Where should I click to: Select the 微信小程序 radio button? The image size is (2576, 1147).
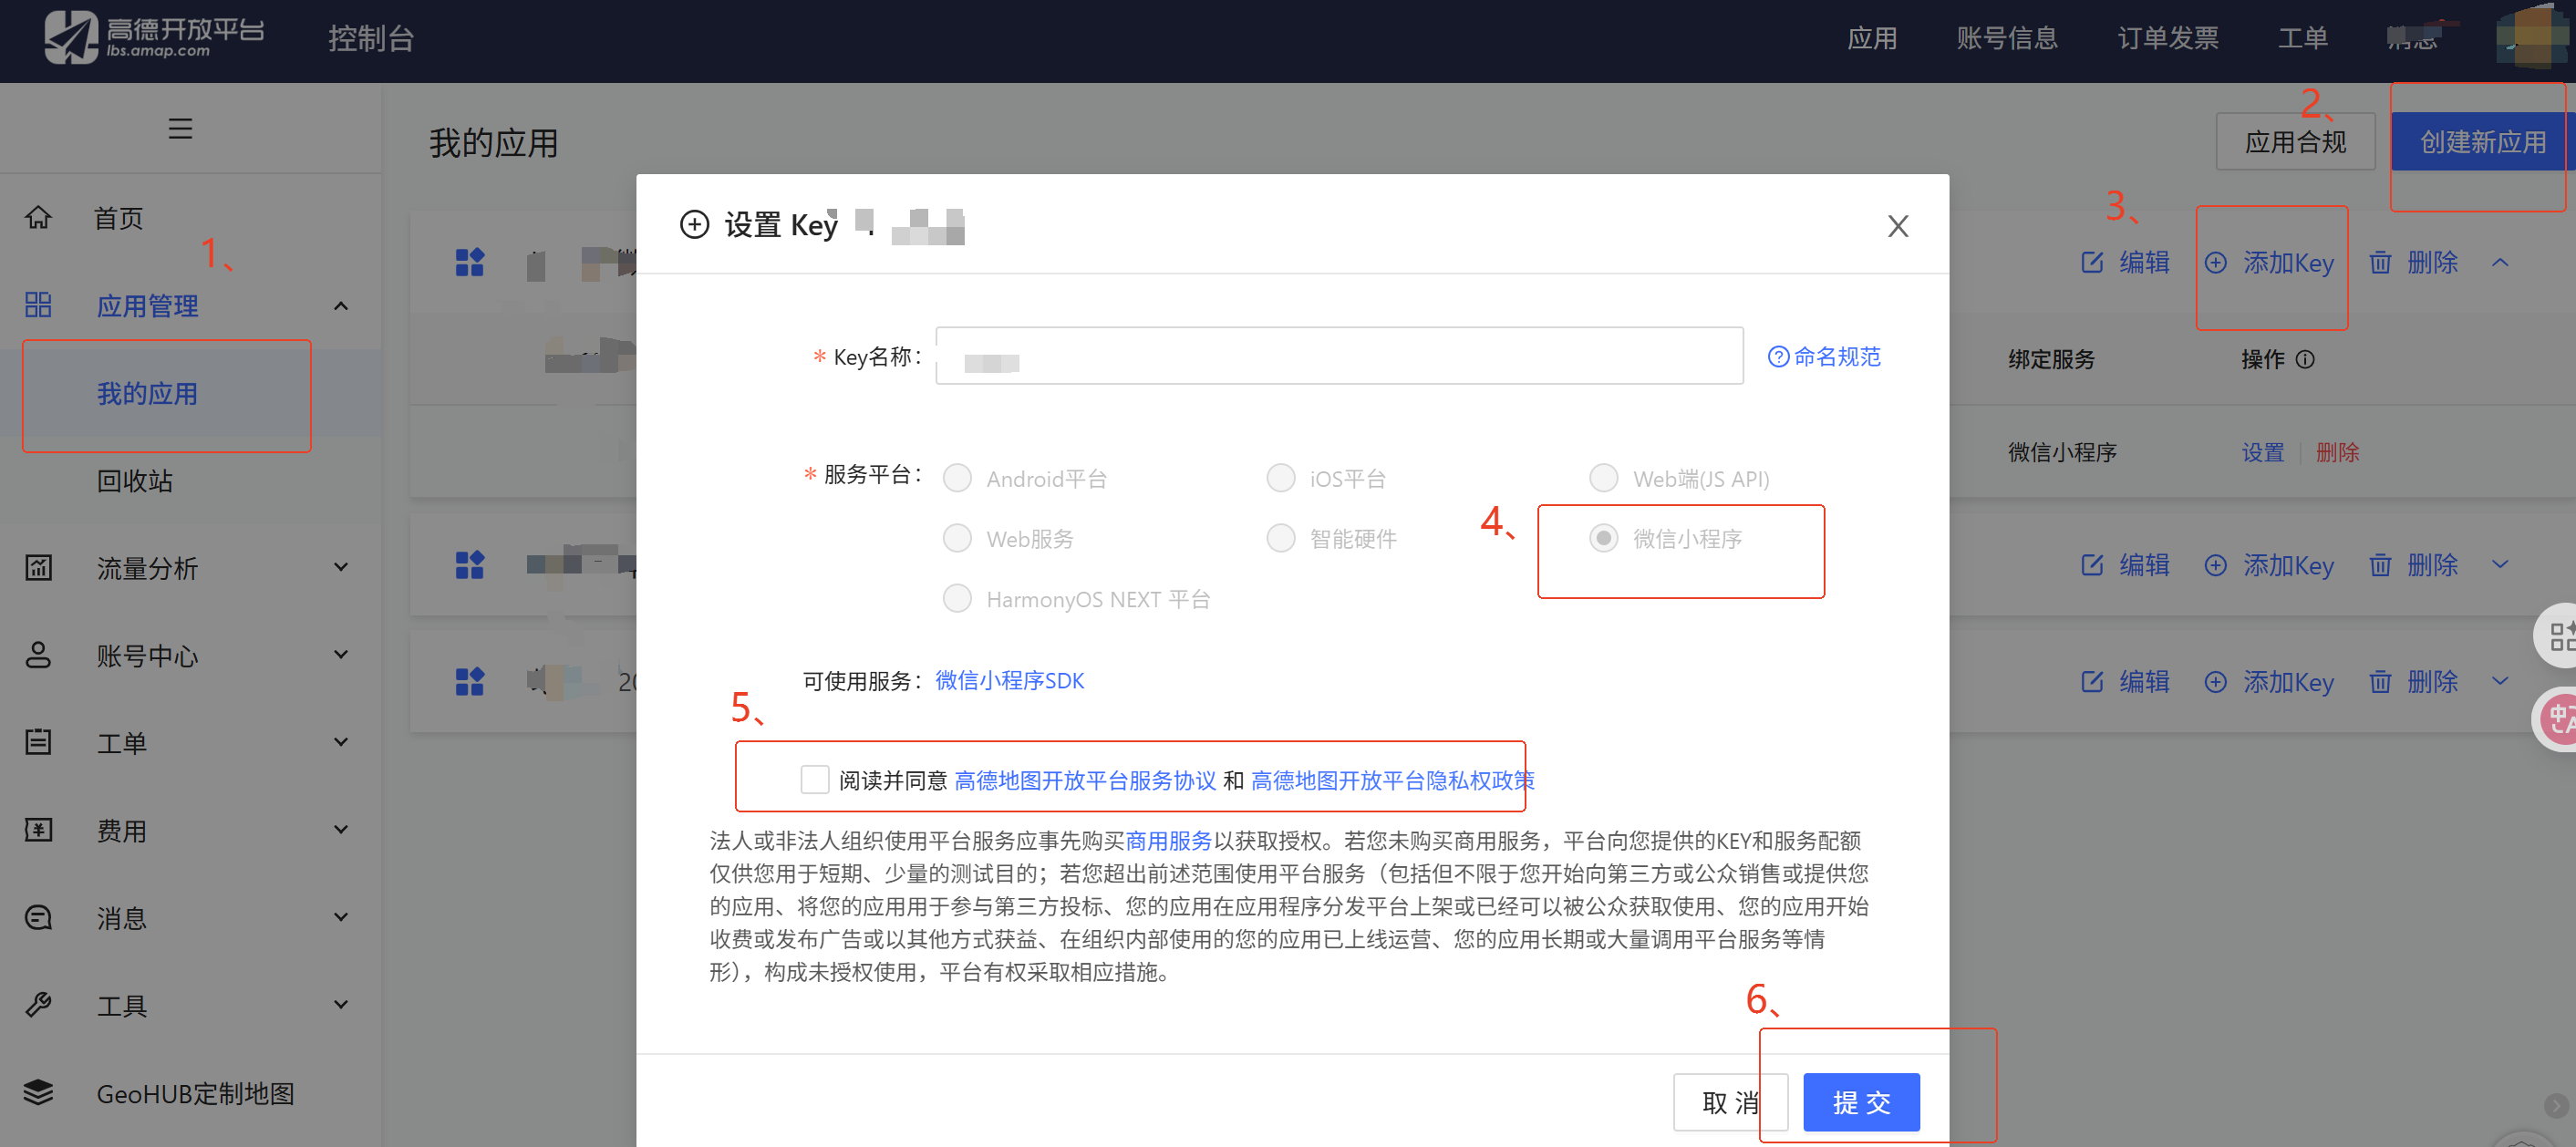point(1604,538)
